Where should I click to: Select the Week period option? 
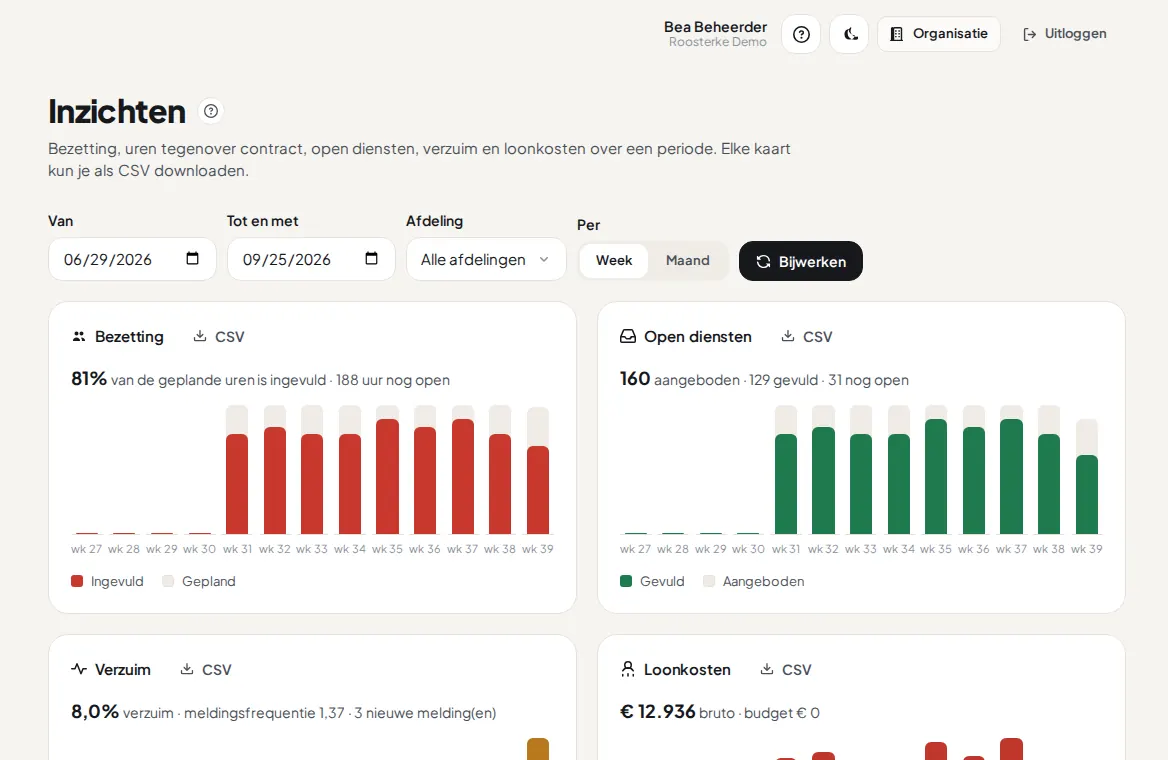tap(614, 261)
